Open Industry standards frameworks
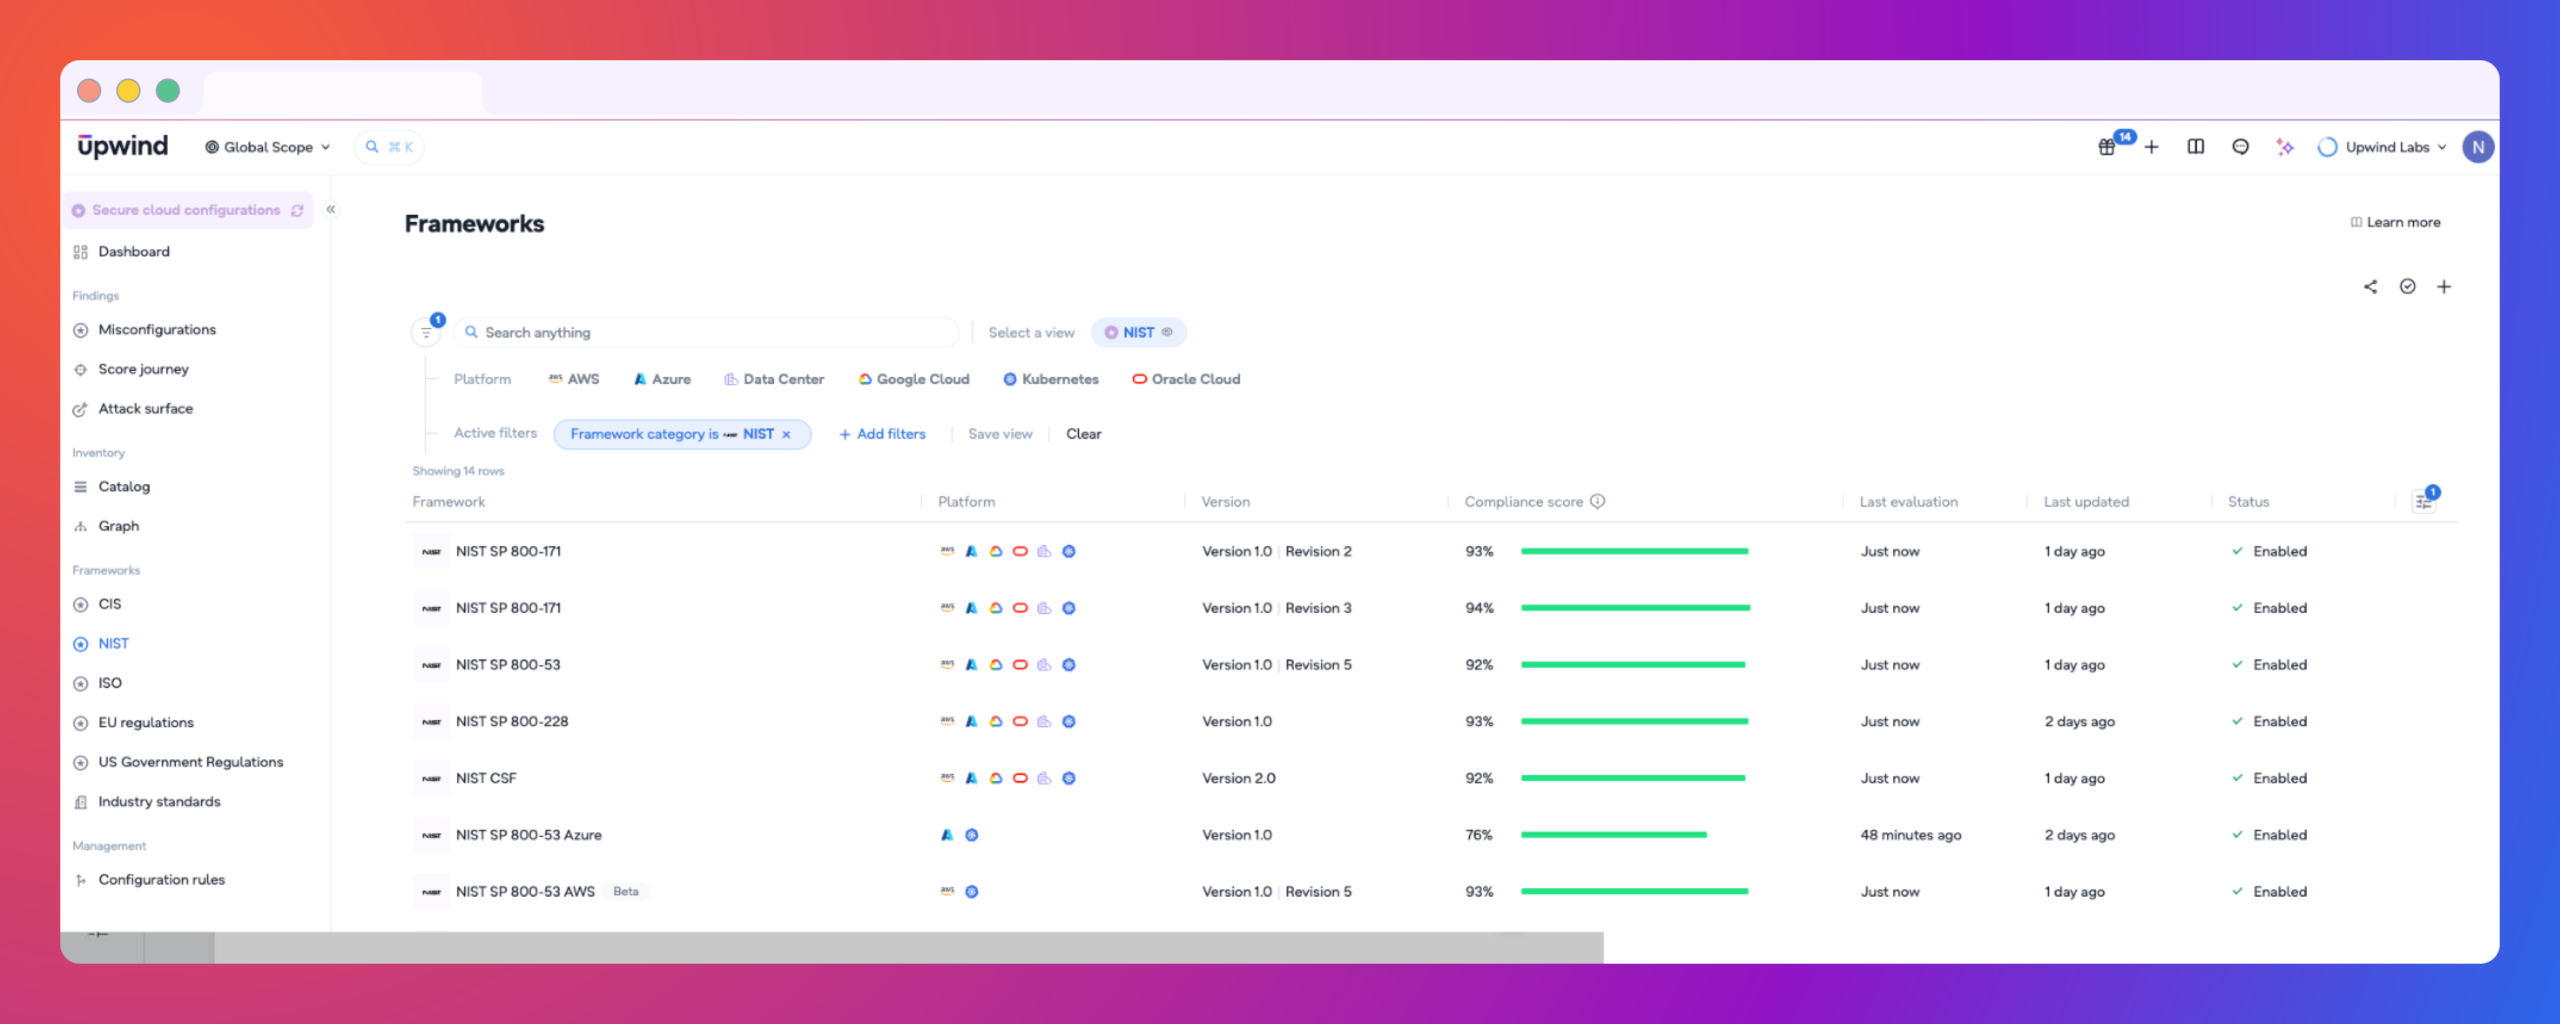The image size is (2560, 1024). coord(159,802)
